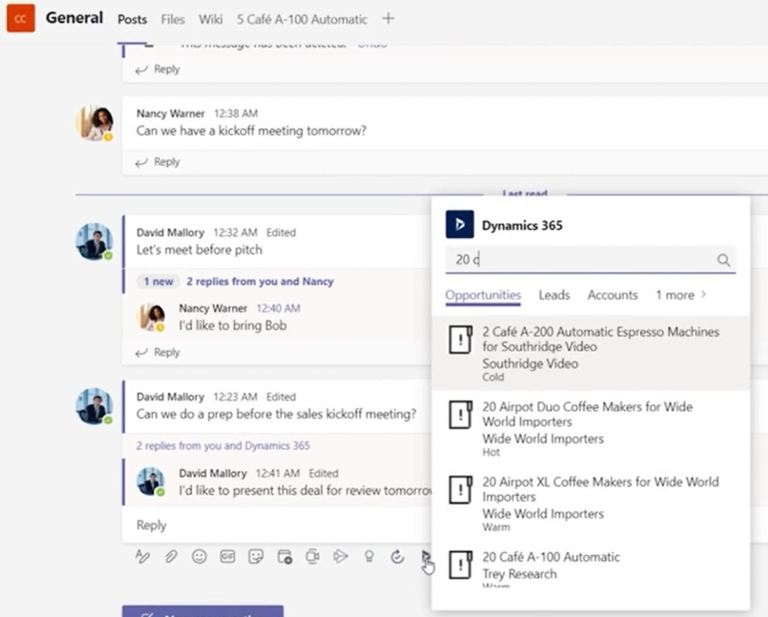Select 20 Airpot XL Coffee Makers opportunity
Image resolution: width=768 pixels, height=617 pixels.
591,503
